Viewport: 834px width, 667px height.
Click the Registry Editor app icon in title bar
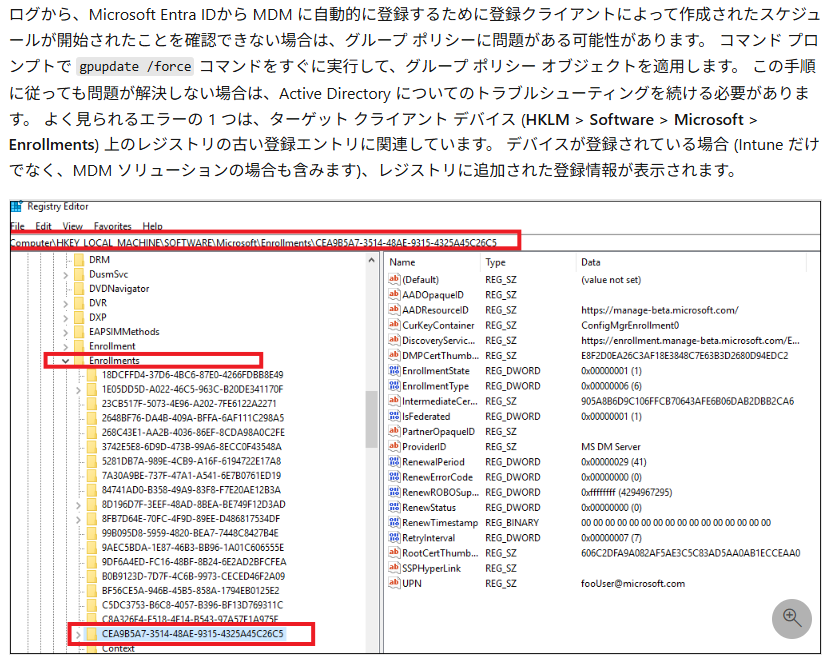[16, 206]
